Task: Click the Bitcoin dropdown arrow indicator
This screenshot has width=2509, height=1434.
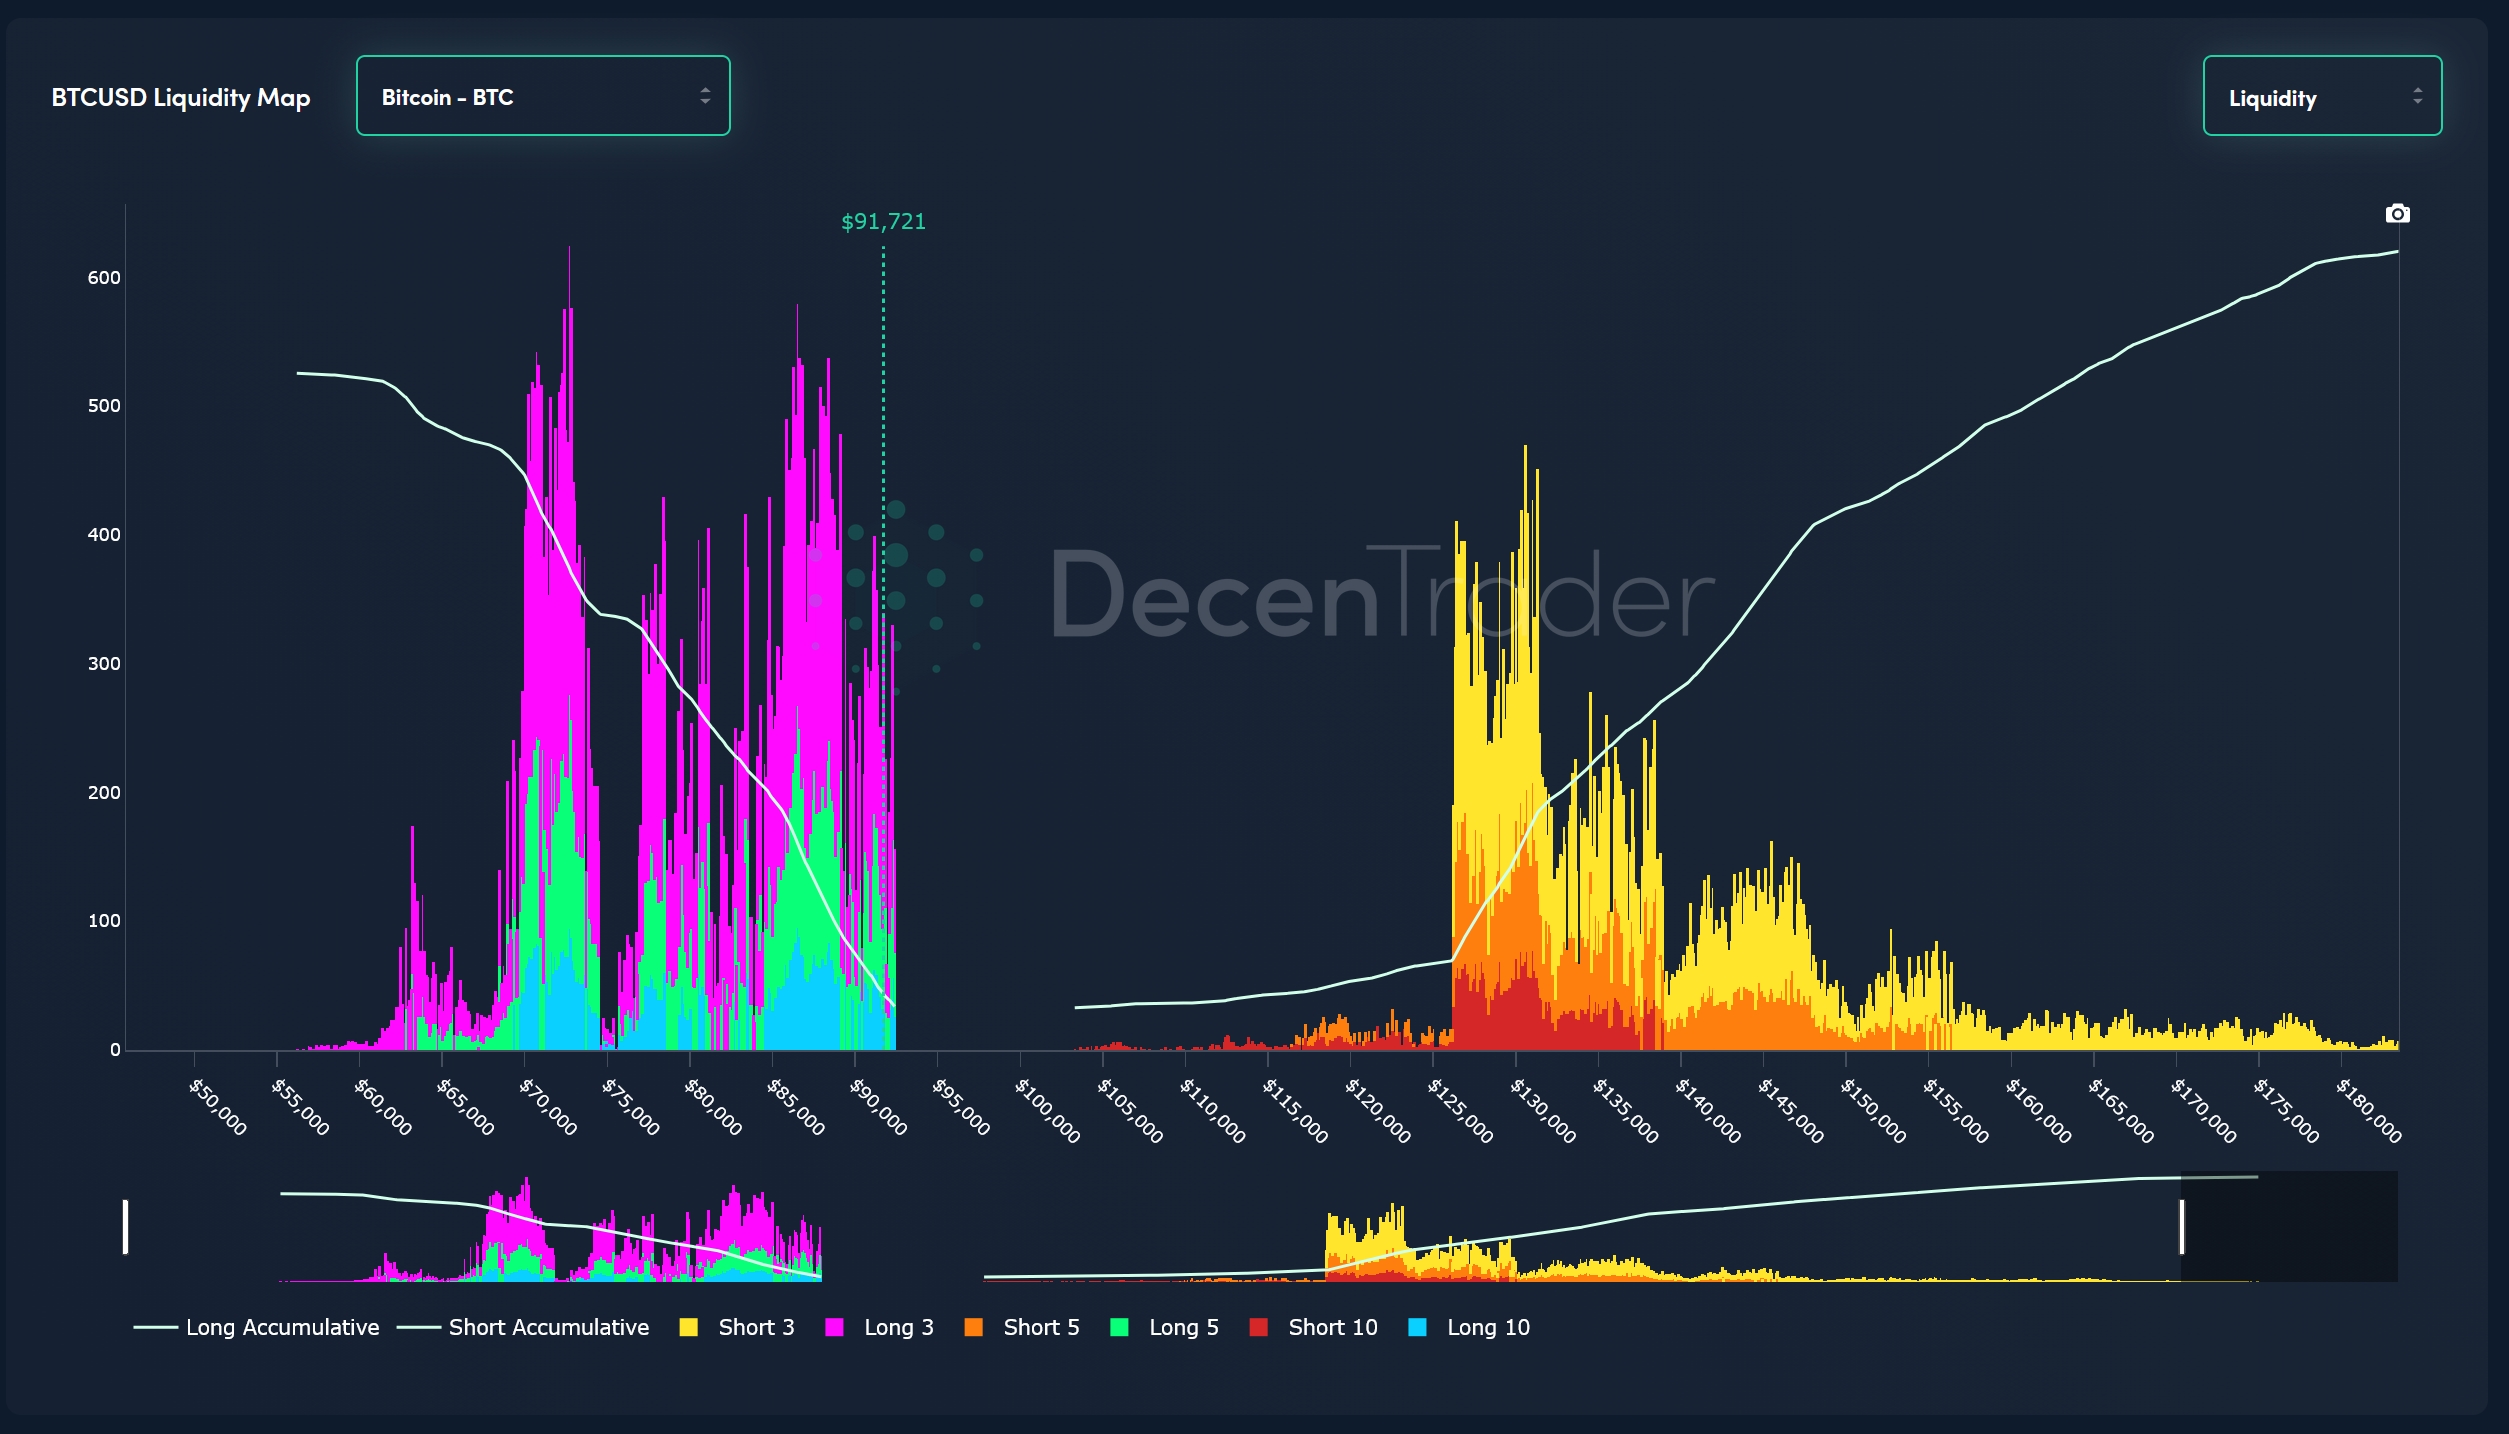Action: coord(705,96)
